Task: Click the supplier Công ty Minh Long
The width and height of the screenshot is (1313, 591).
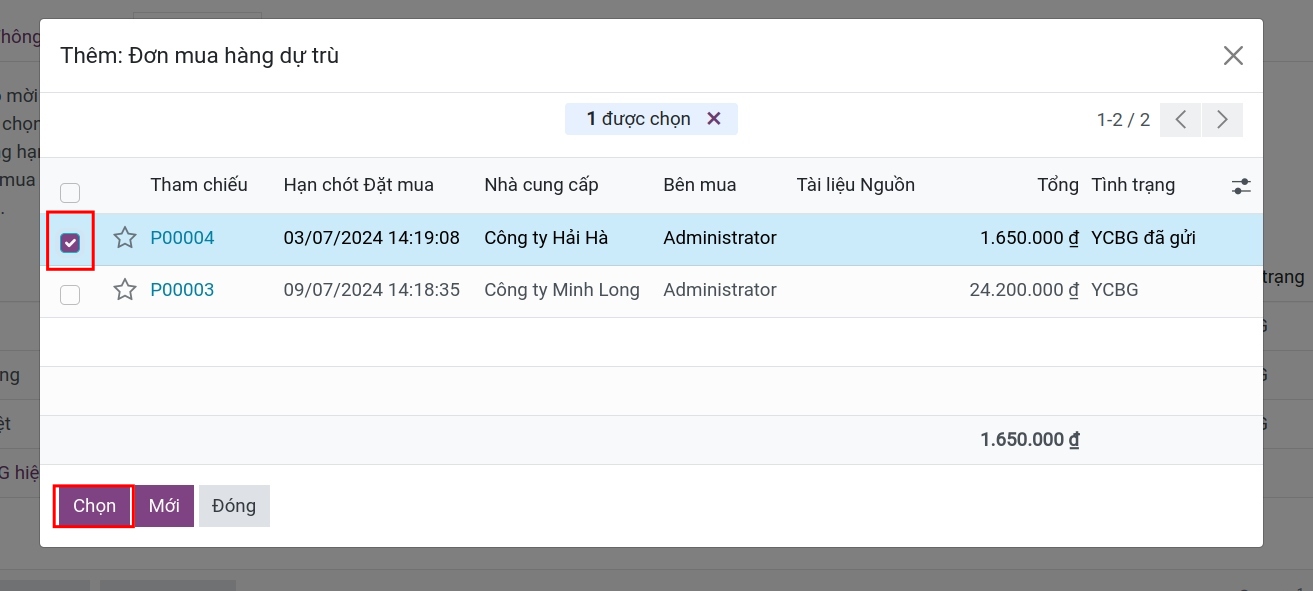Action: tap(562, 290)
